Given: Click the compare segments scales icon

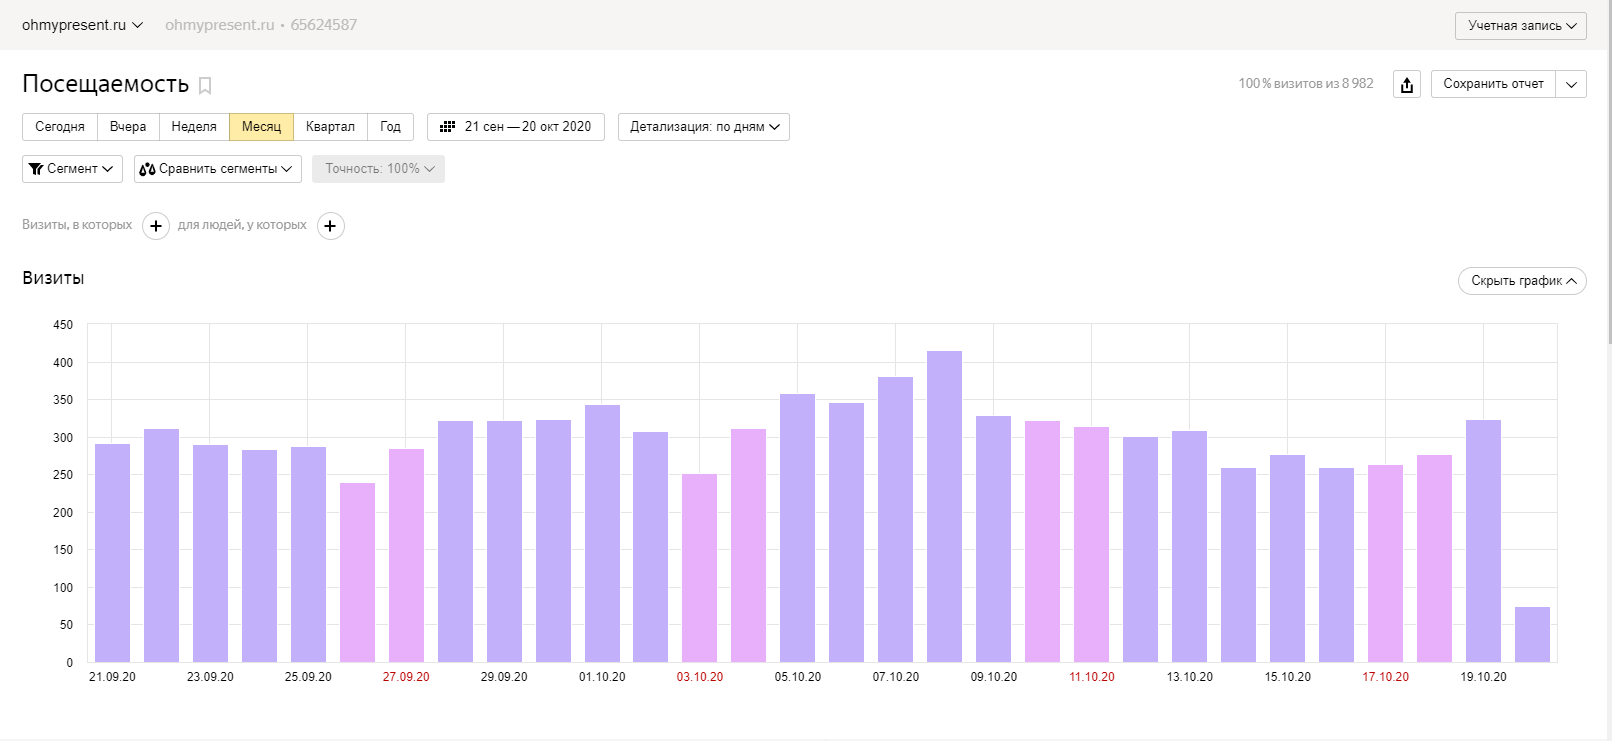Looking at the screenshot, I should 147,169.
